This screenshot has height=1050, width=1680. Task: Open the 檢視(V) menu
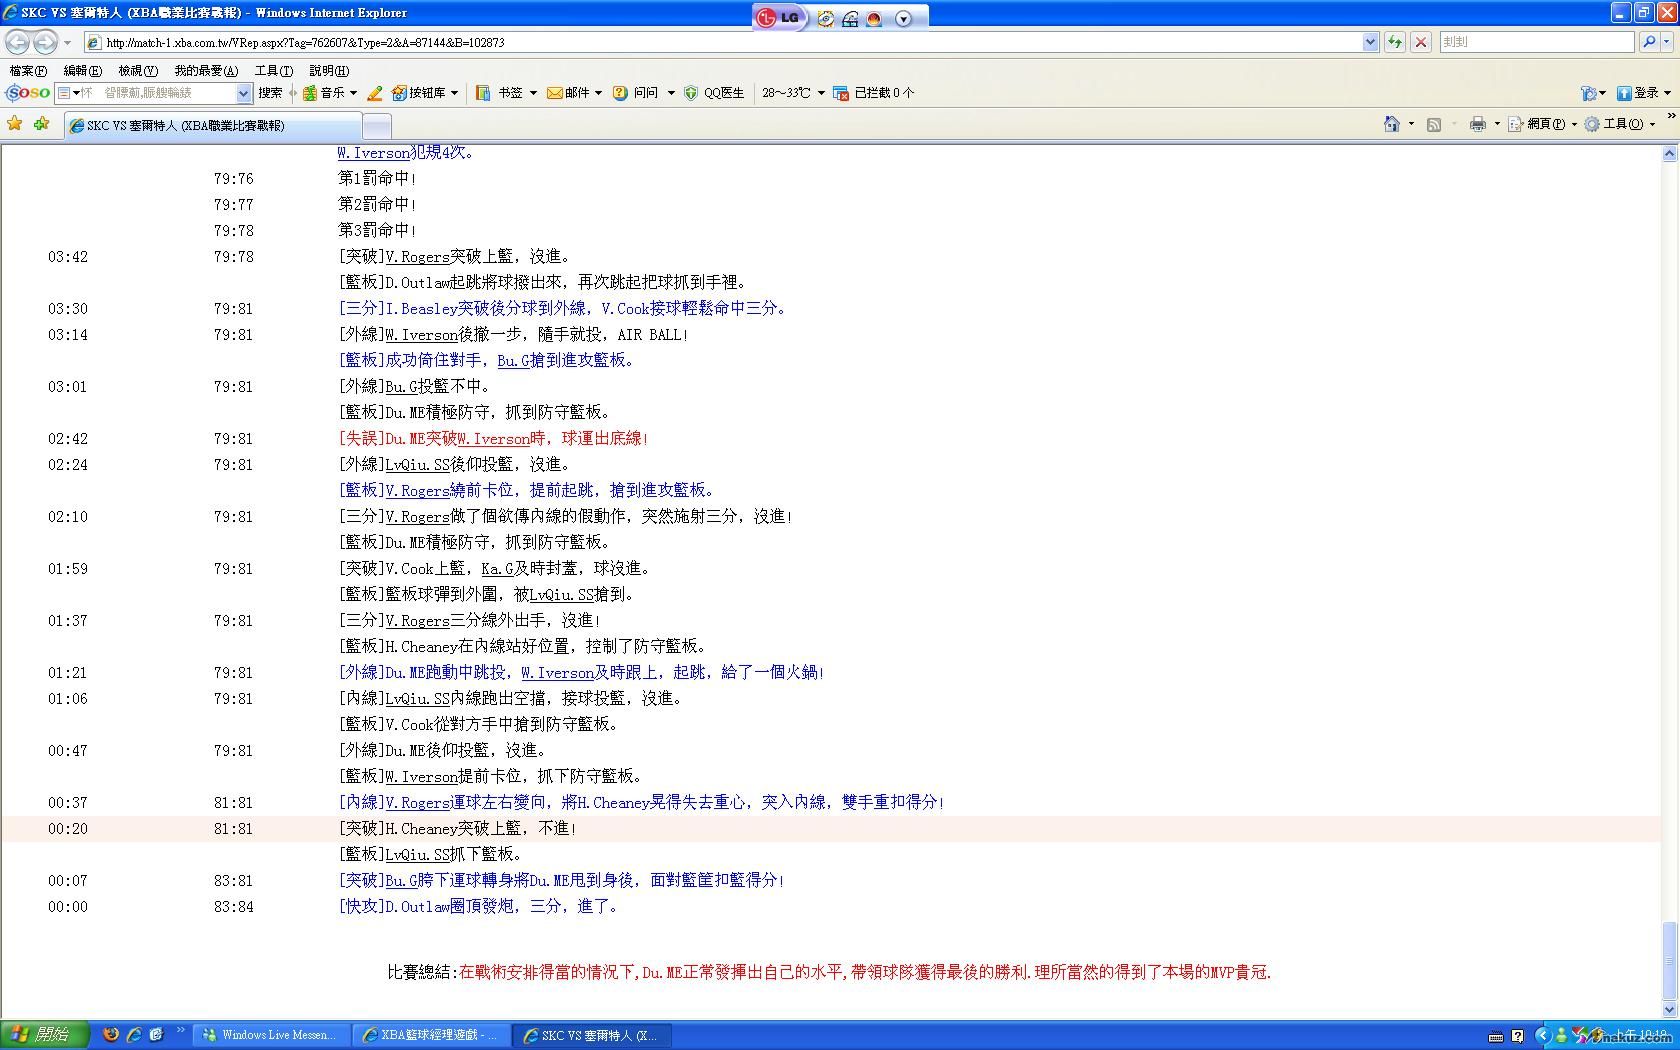(137, 70)
